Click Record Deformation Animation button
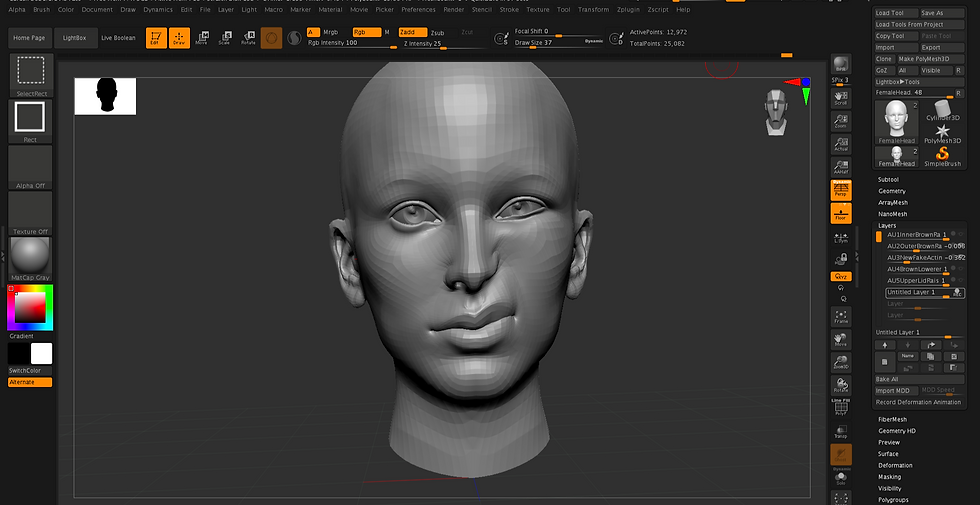 click(x=919, y=402)
